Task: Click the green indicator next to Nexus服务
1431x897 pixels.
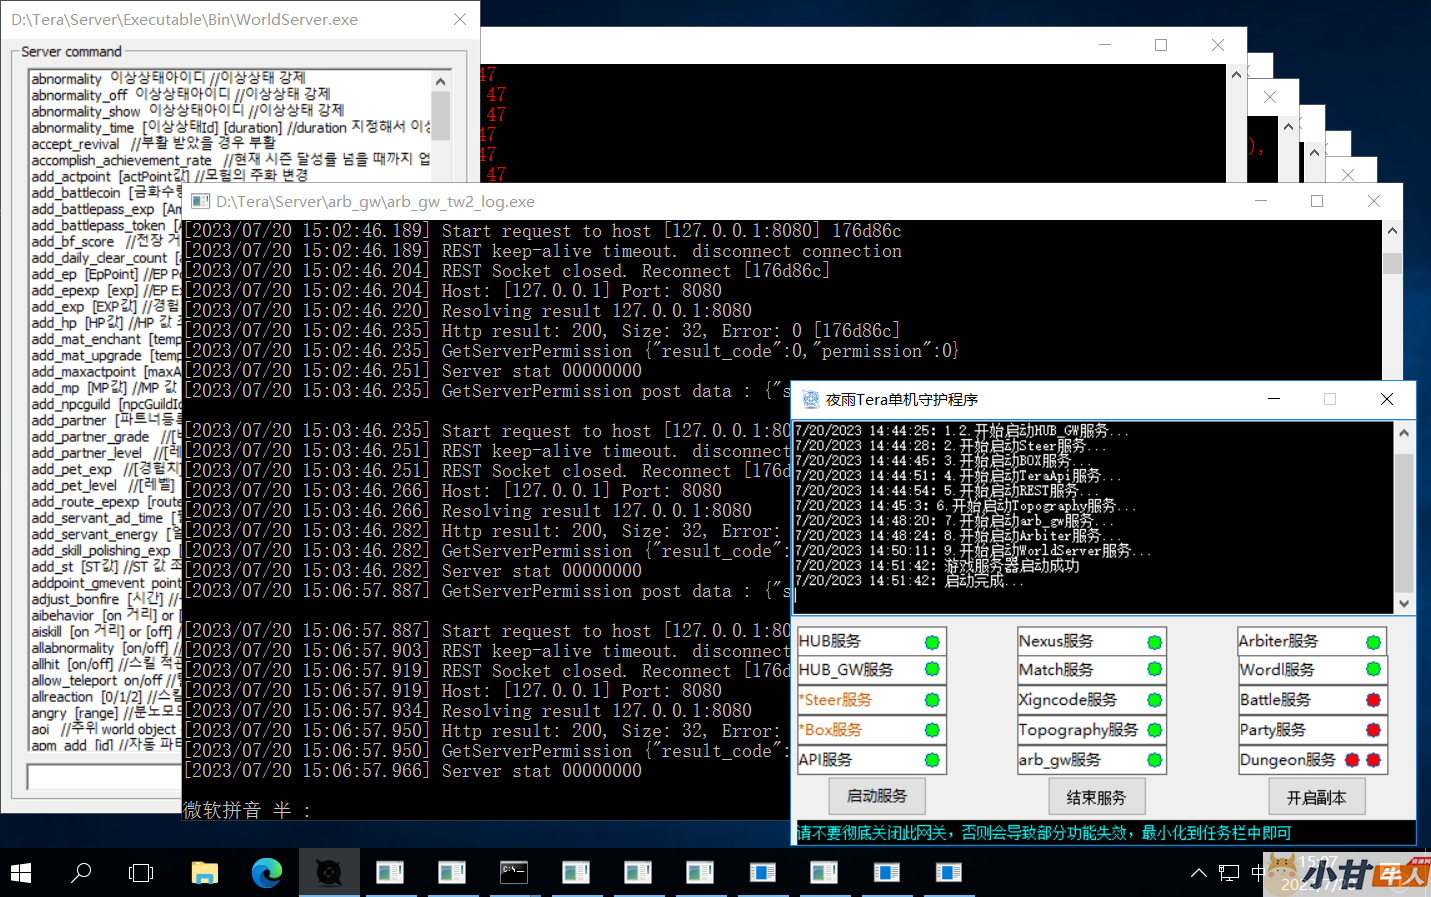Action: pyautogui.click(x=1154, y=642)
